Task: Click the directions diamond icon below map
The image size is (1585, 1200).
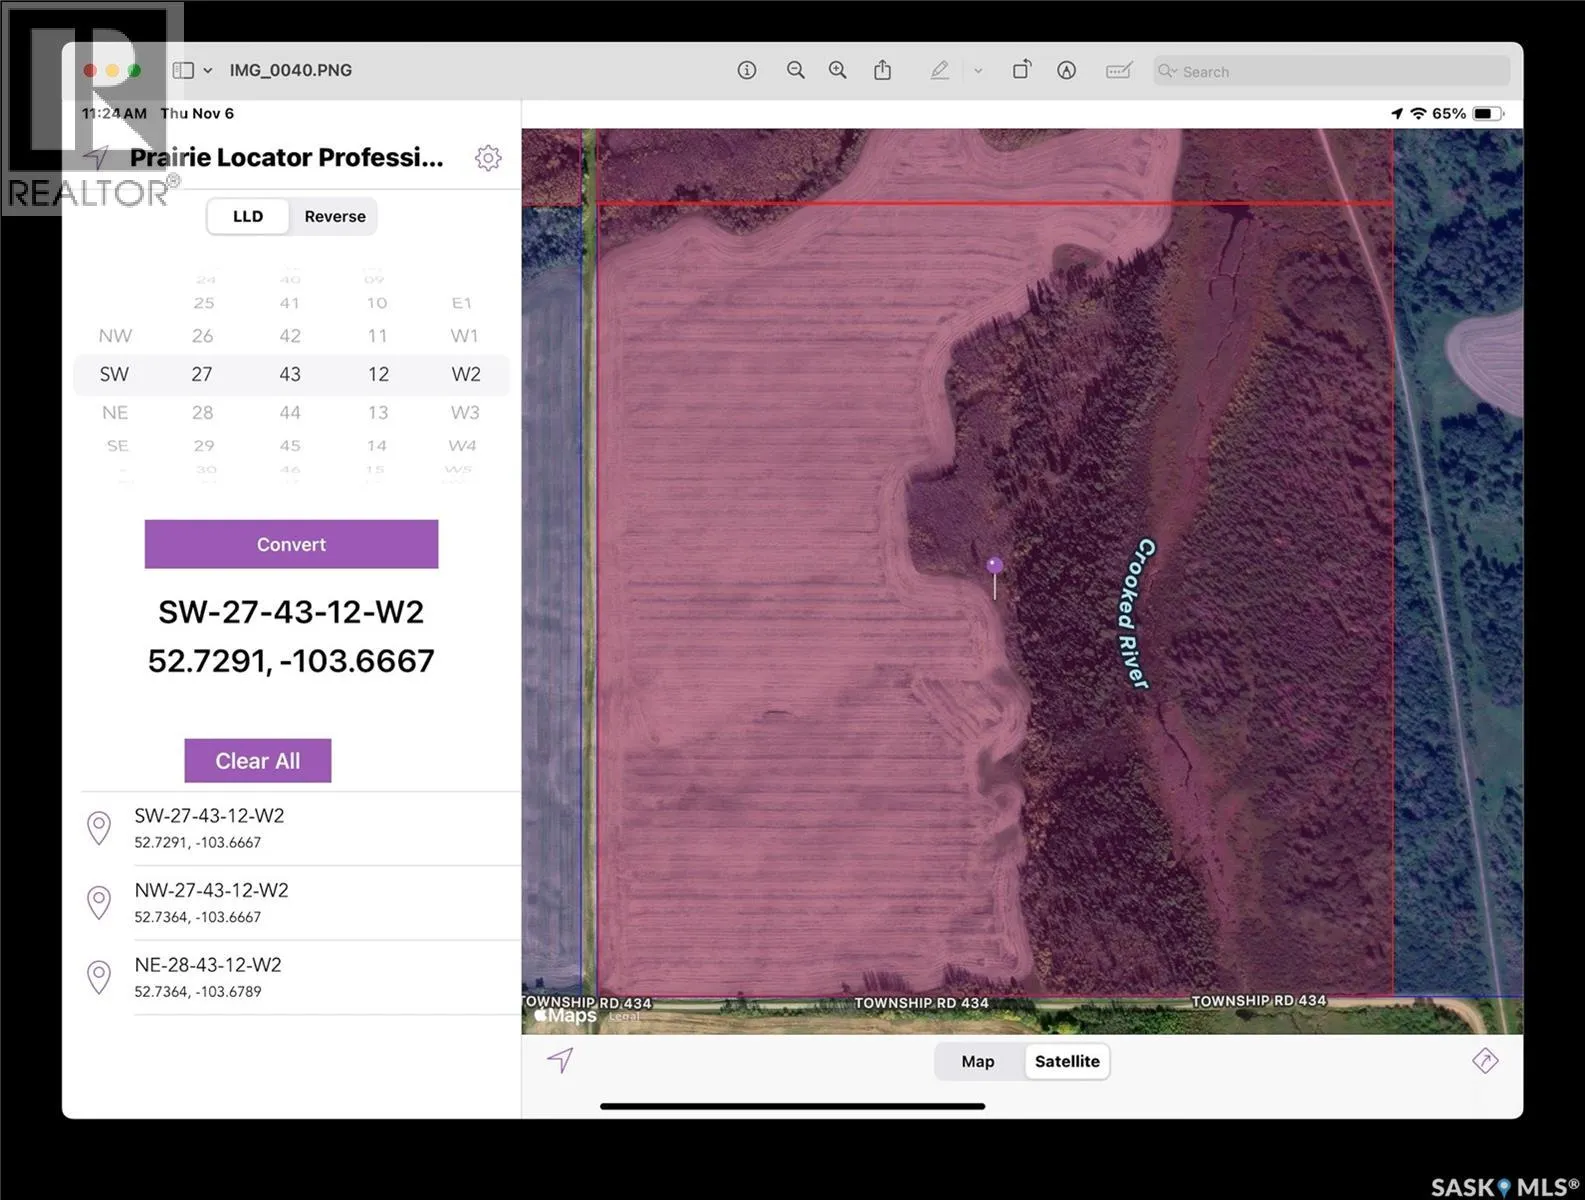Action: point(1485,1061)
